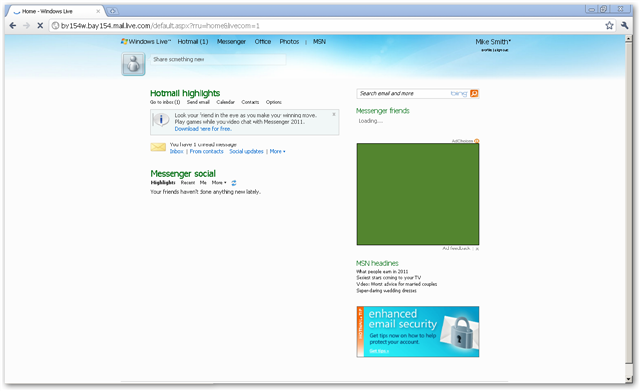640x391 pixels.
Task: Click 'Download here for free' link
Action: 203,129
